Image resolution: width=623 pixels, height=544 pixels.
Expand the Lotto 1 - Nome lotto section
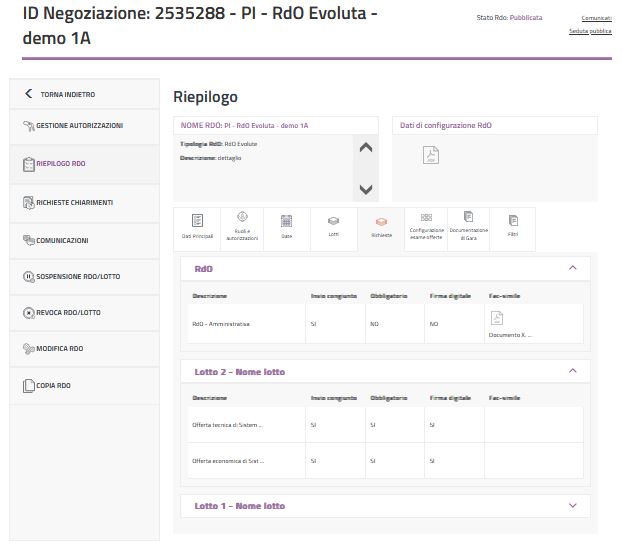[572, 506]
